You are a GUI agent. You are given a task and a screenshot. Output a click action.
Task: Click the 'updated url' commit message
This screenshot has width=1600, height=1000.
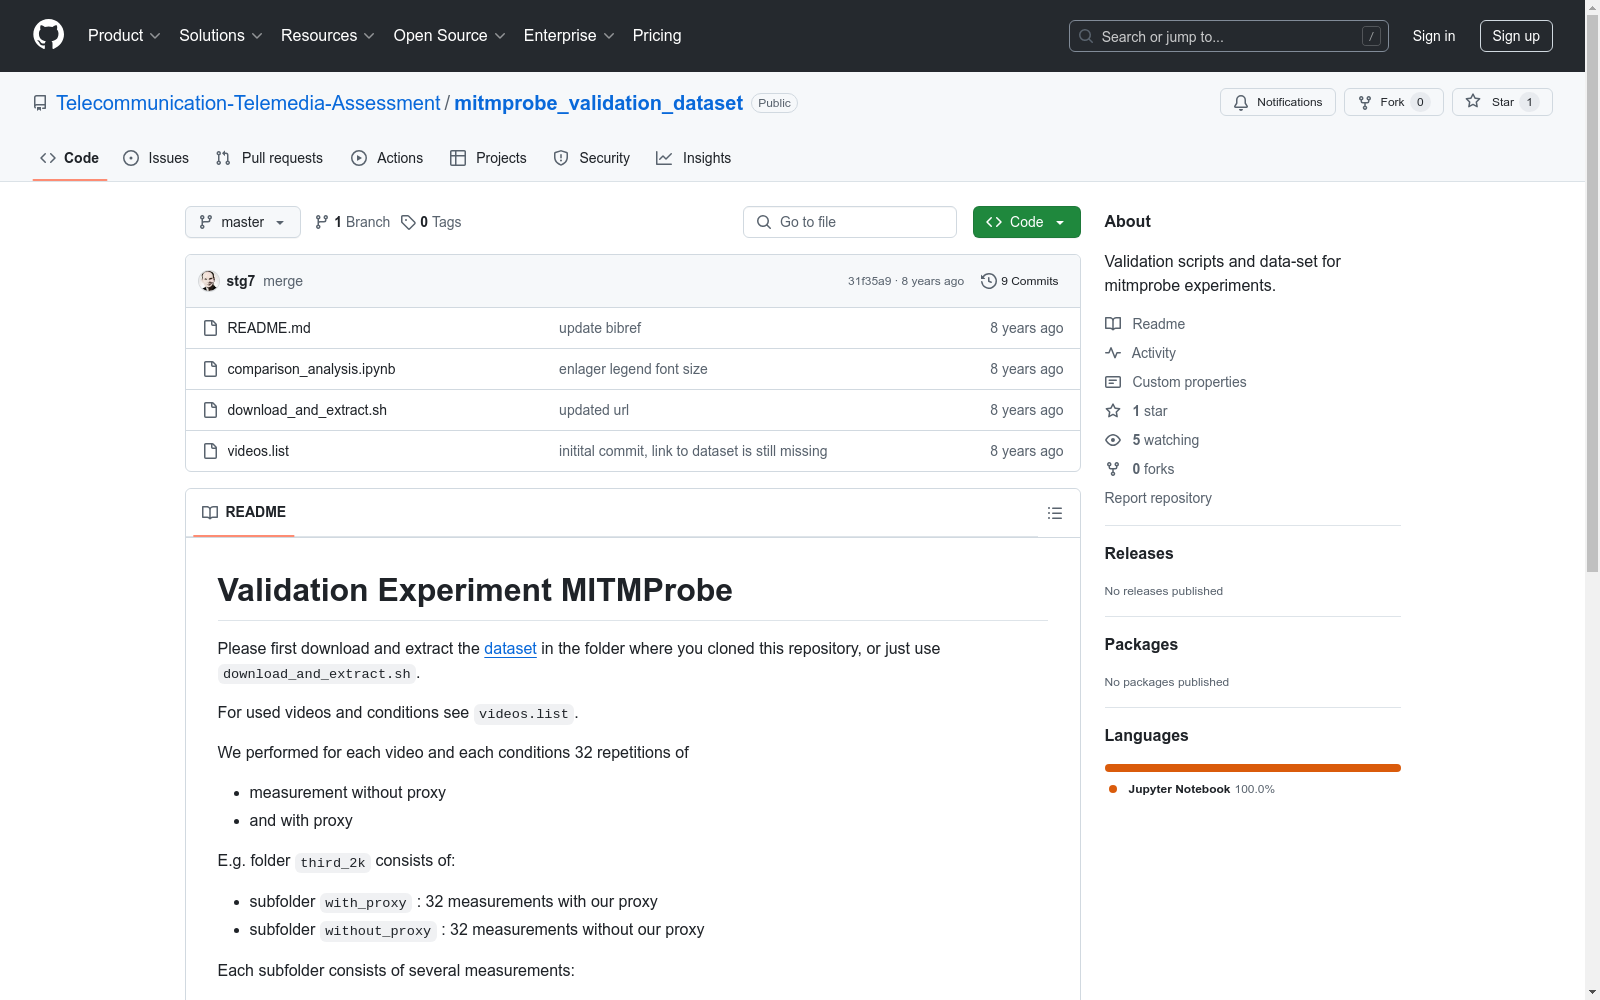594,410
